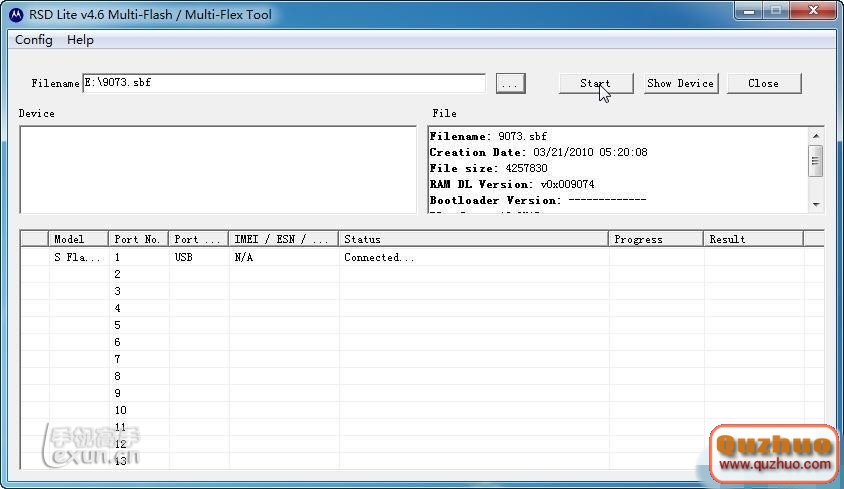Image resolution: width=844 pixels, height=489 pixels.
Task: Click 'Filename: 9073.sbf' line in File panel
Action: 488,136
